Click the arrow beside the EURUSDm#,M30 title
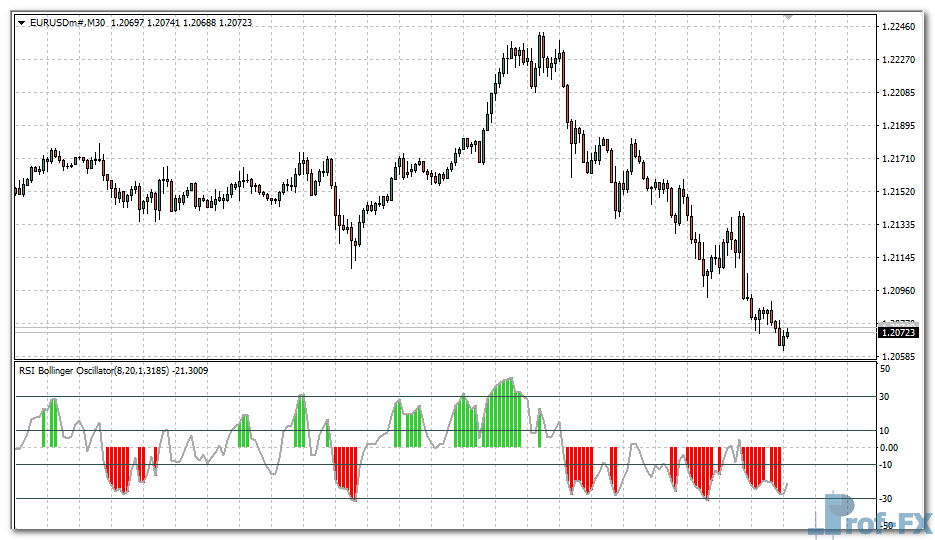 click(22, 22)
